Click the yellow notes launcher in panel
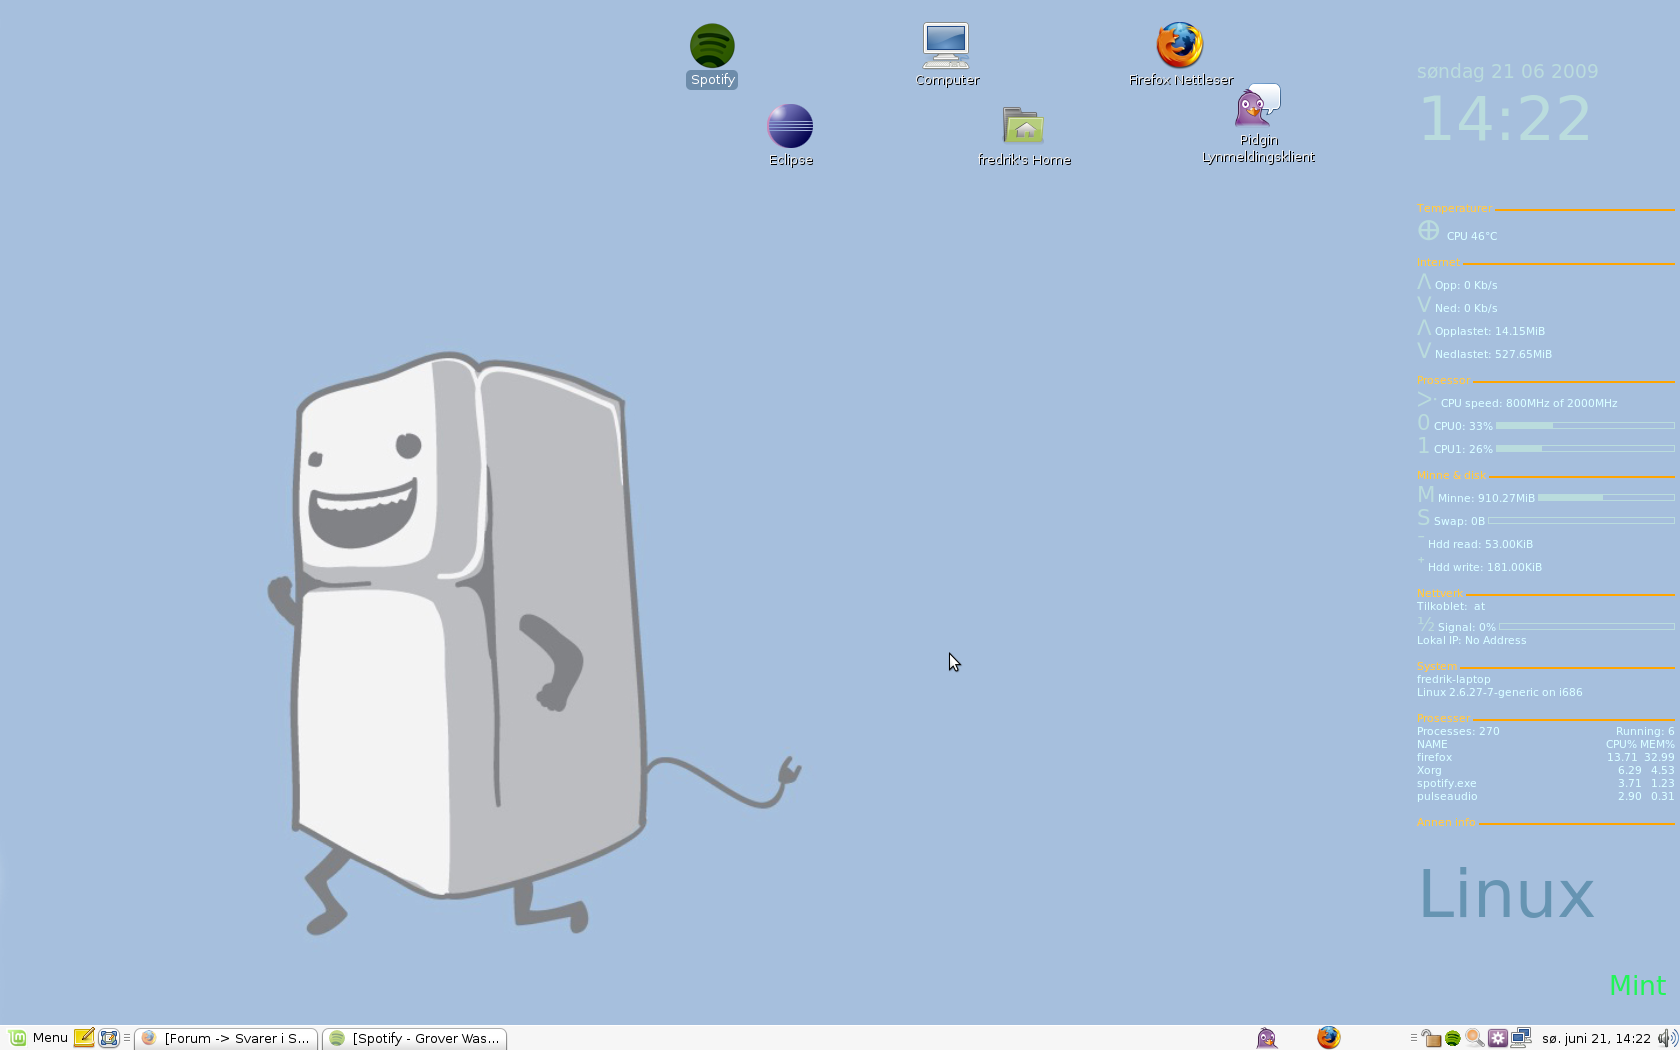 [x=84, y=1038]
